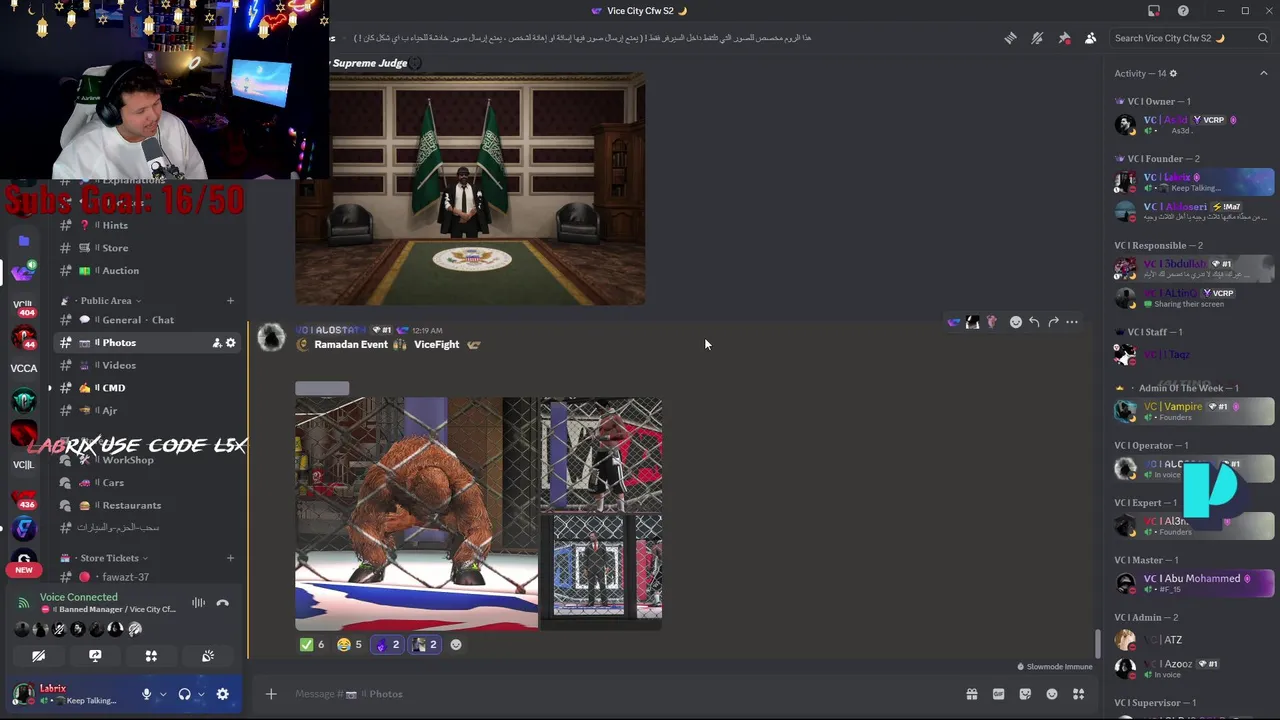The width and height of the screenshot is (1280, 720).
Task: Open the Threads icon in channel header
Action: [1010, 38]
